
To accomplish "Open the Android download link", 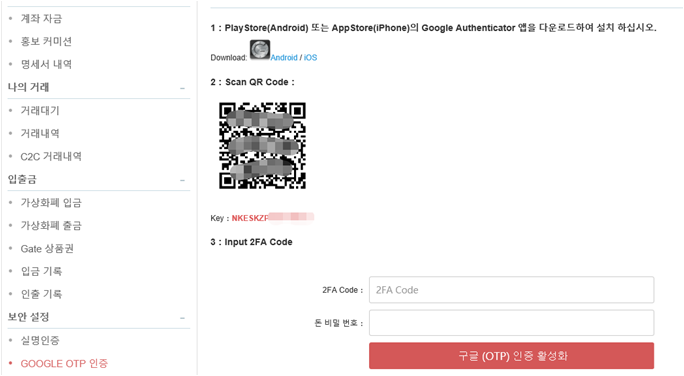I will coord(284,58).
